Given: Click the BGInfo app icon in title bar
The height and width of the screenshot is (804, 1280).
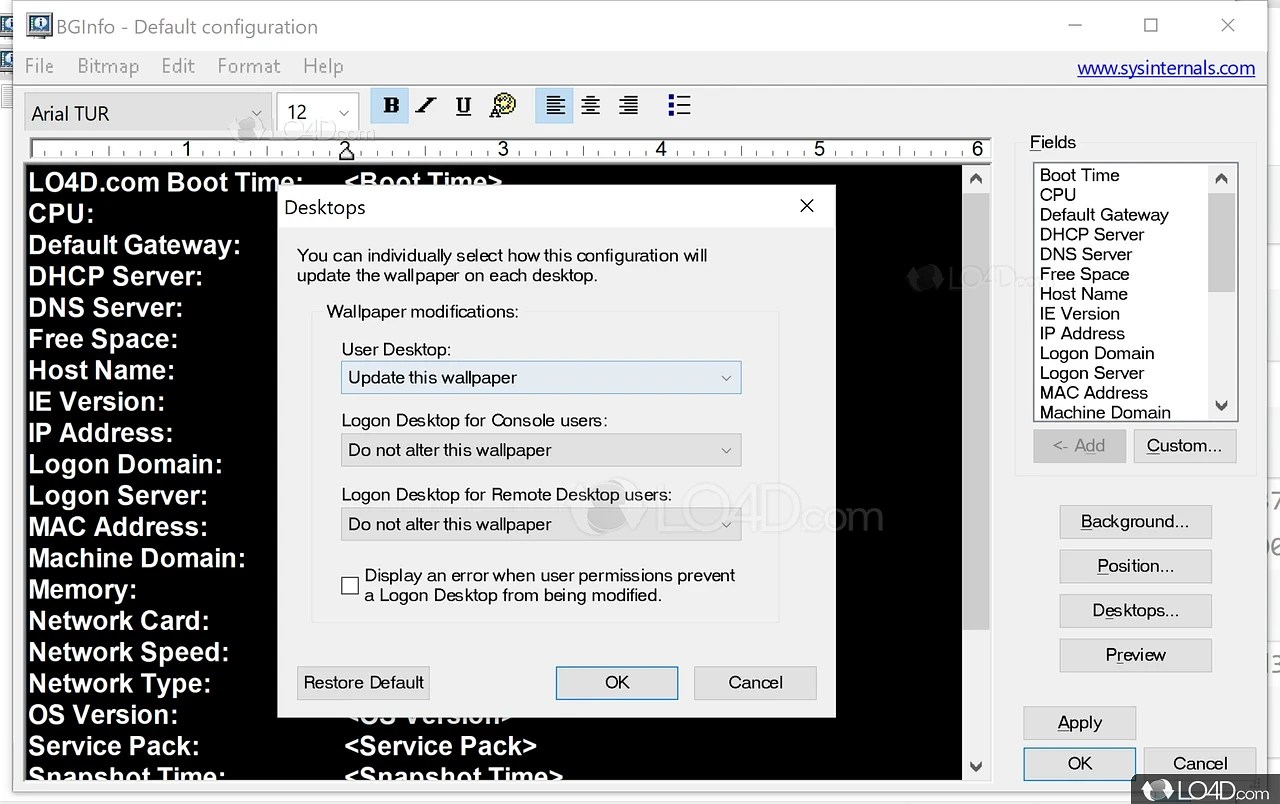Looking at the screenshot, I should pyautogui.click(x=40, y=26).
